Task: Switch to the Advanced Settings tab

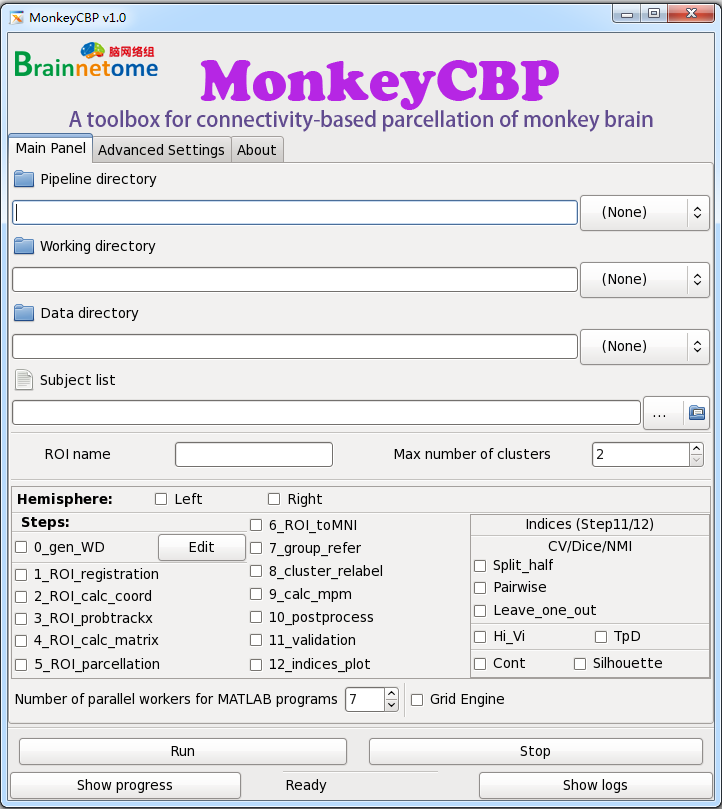Action: (x=161, y=150)
